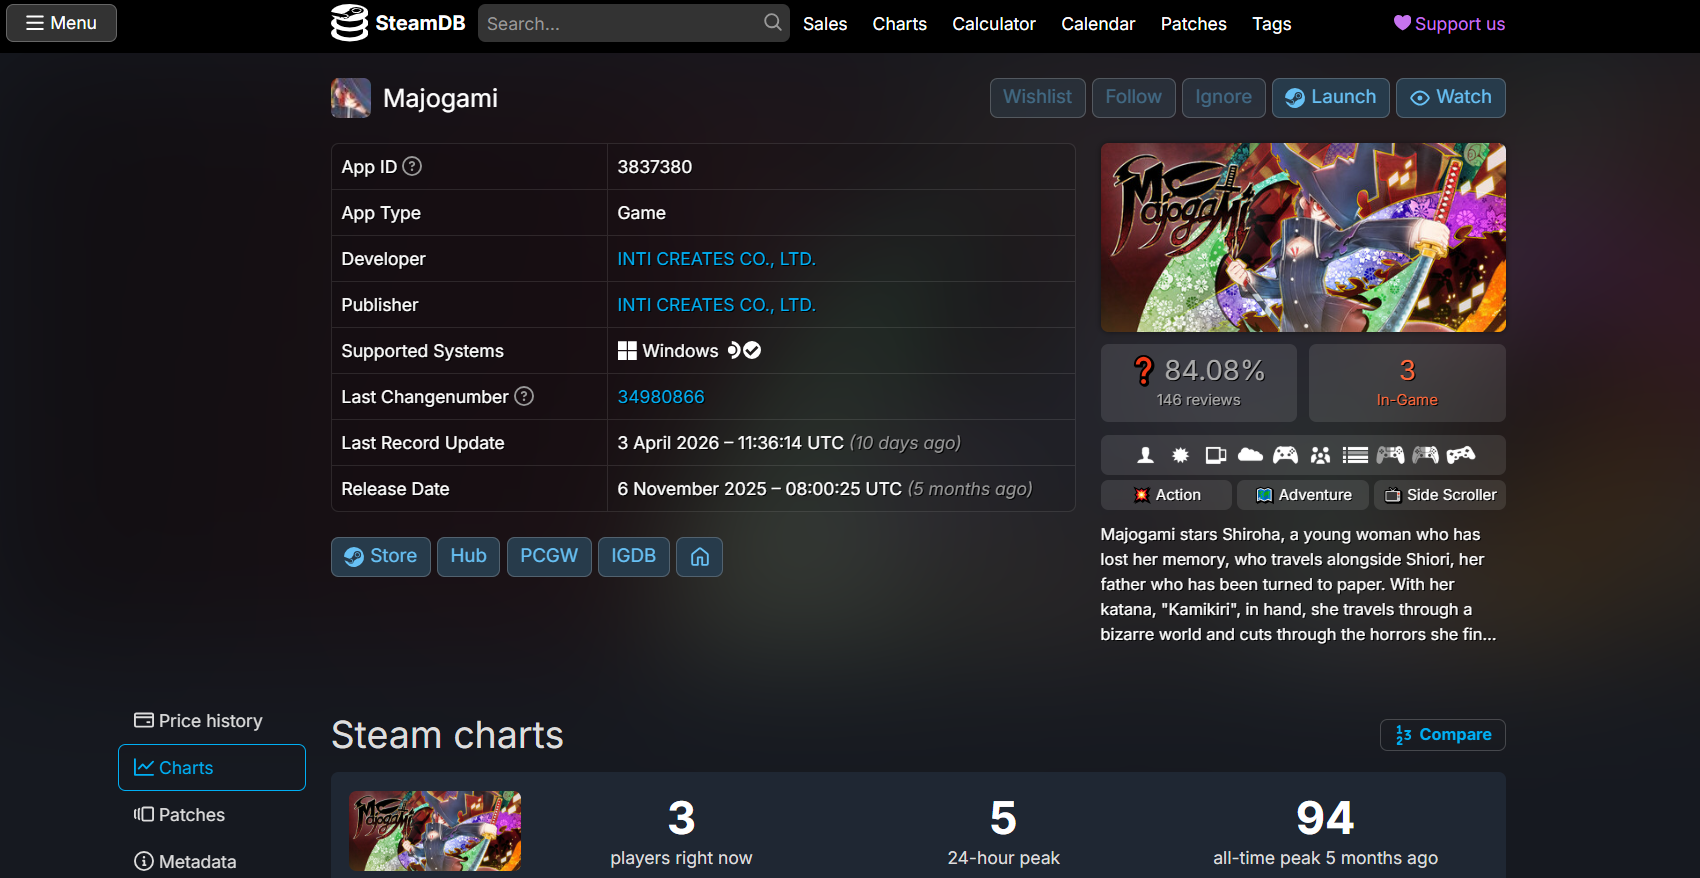Open the Last Changenumber help icon
The height and width of the screenshot is (878, 1700).
tap(524, 396)
